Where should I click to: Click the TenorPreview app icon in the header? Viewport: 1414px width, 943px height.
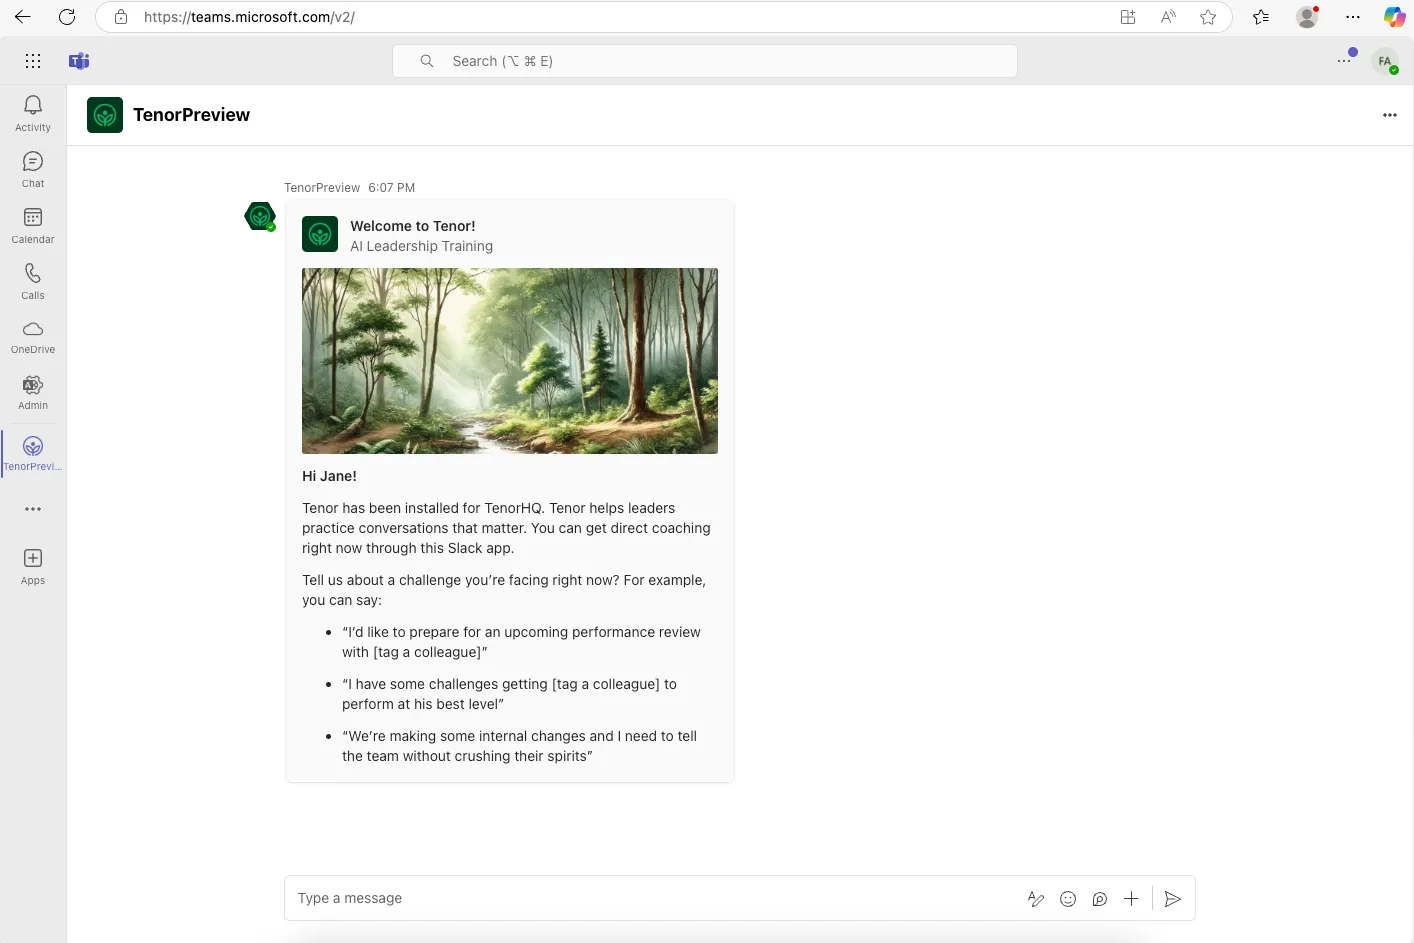tap(105, 115)
